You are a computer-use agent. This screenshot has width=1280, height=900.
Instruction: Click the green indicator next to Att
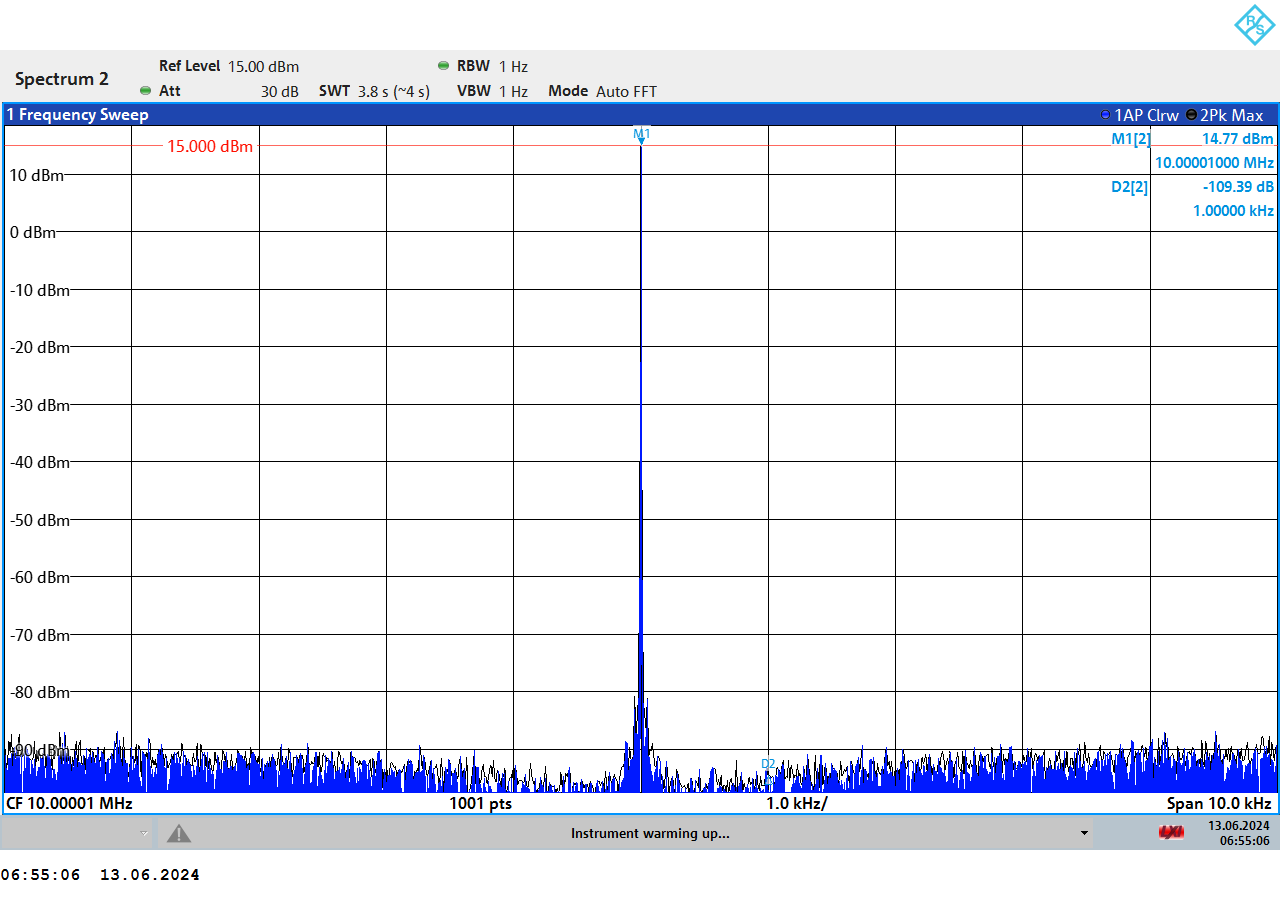tap(145, 91)
